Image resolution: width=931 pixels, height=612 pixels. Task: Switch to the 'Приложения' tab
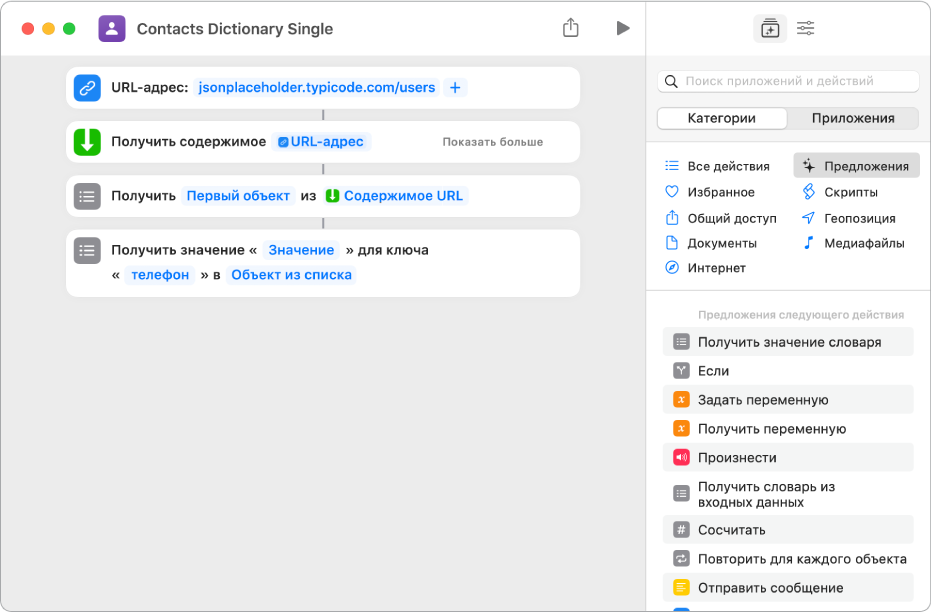click(852, 118)
